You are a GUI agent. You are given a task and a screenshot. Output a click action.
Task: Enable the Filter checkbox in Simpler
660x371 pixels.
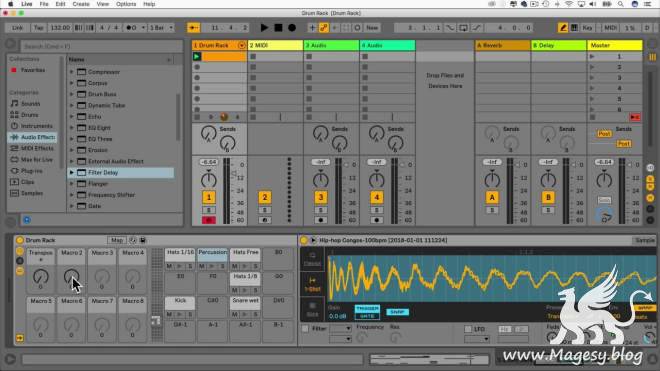point(305,328)
